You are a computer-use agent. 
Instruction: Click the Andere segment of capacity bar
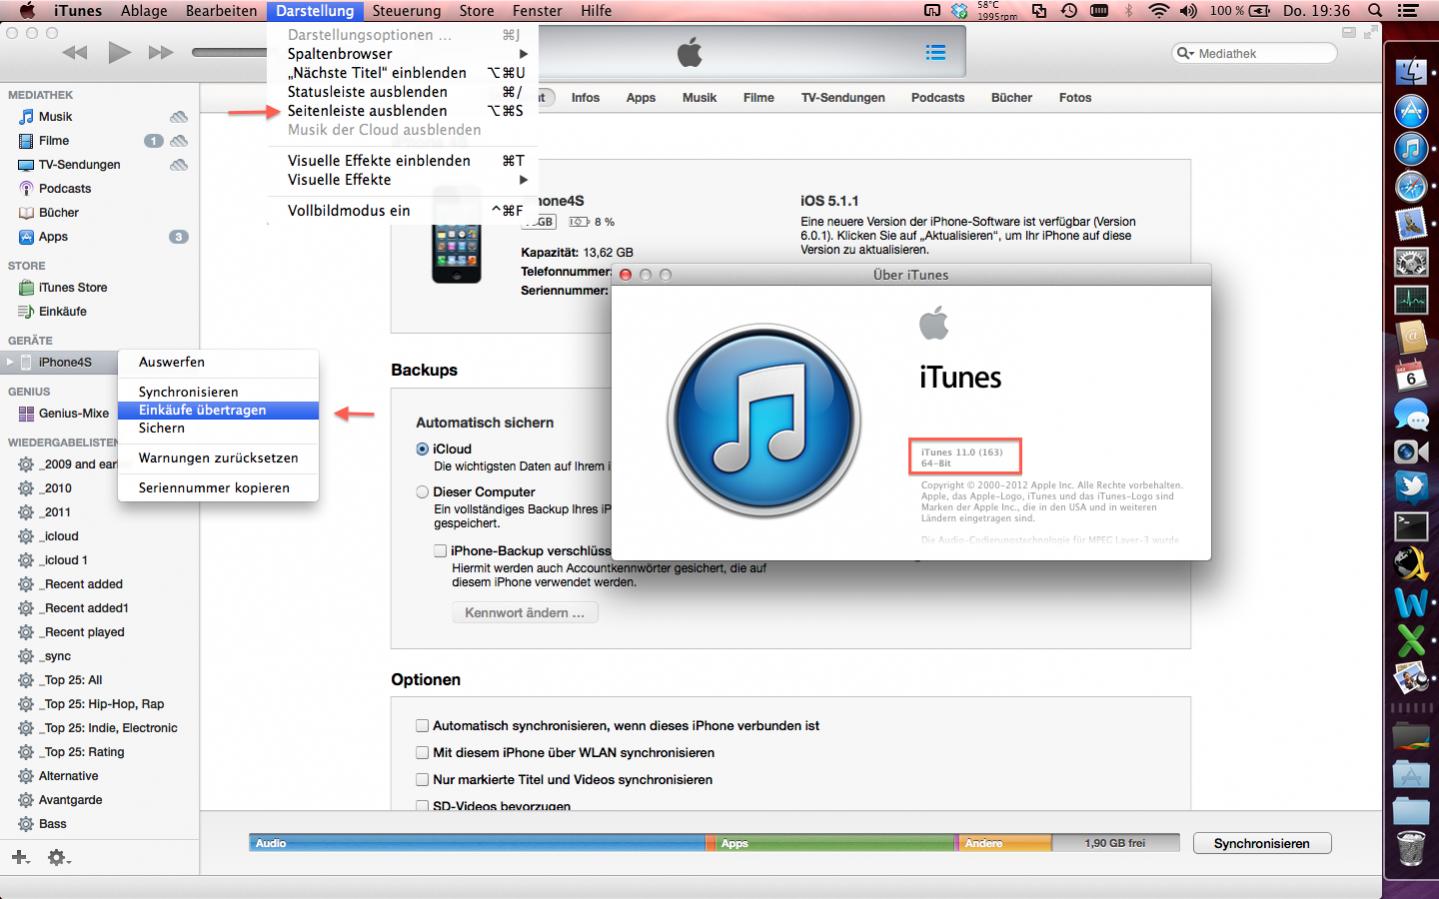pos(1005,844)
